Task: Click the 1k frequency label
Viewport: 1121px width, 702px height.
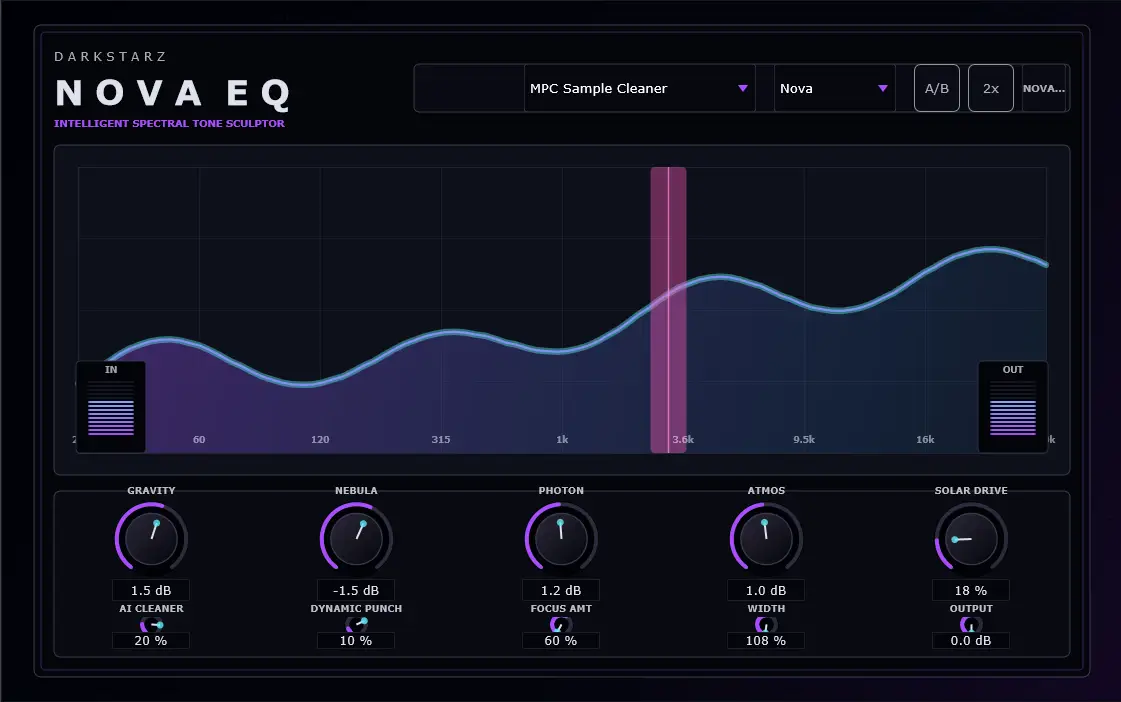Action: coord(563,440)
